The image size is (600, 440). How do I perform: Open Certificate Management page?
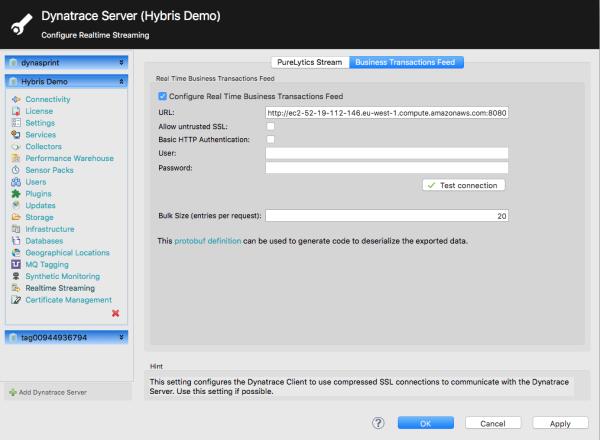[x=68, y=300]
